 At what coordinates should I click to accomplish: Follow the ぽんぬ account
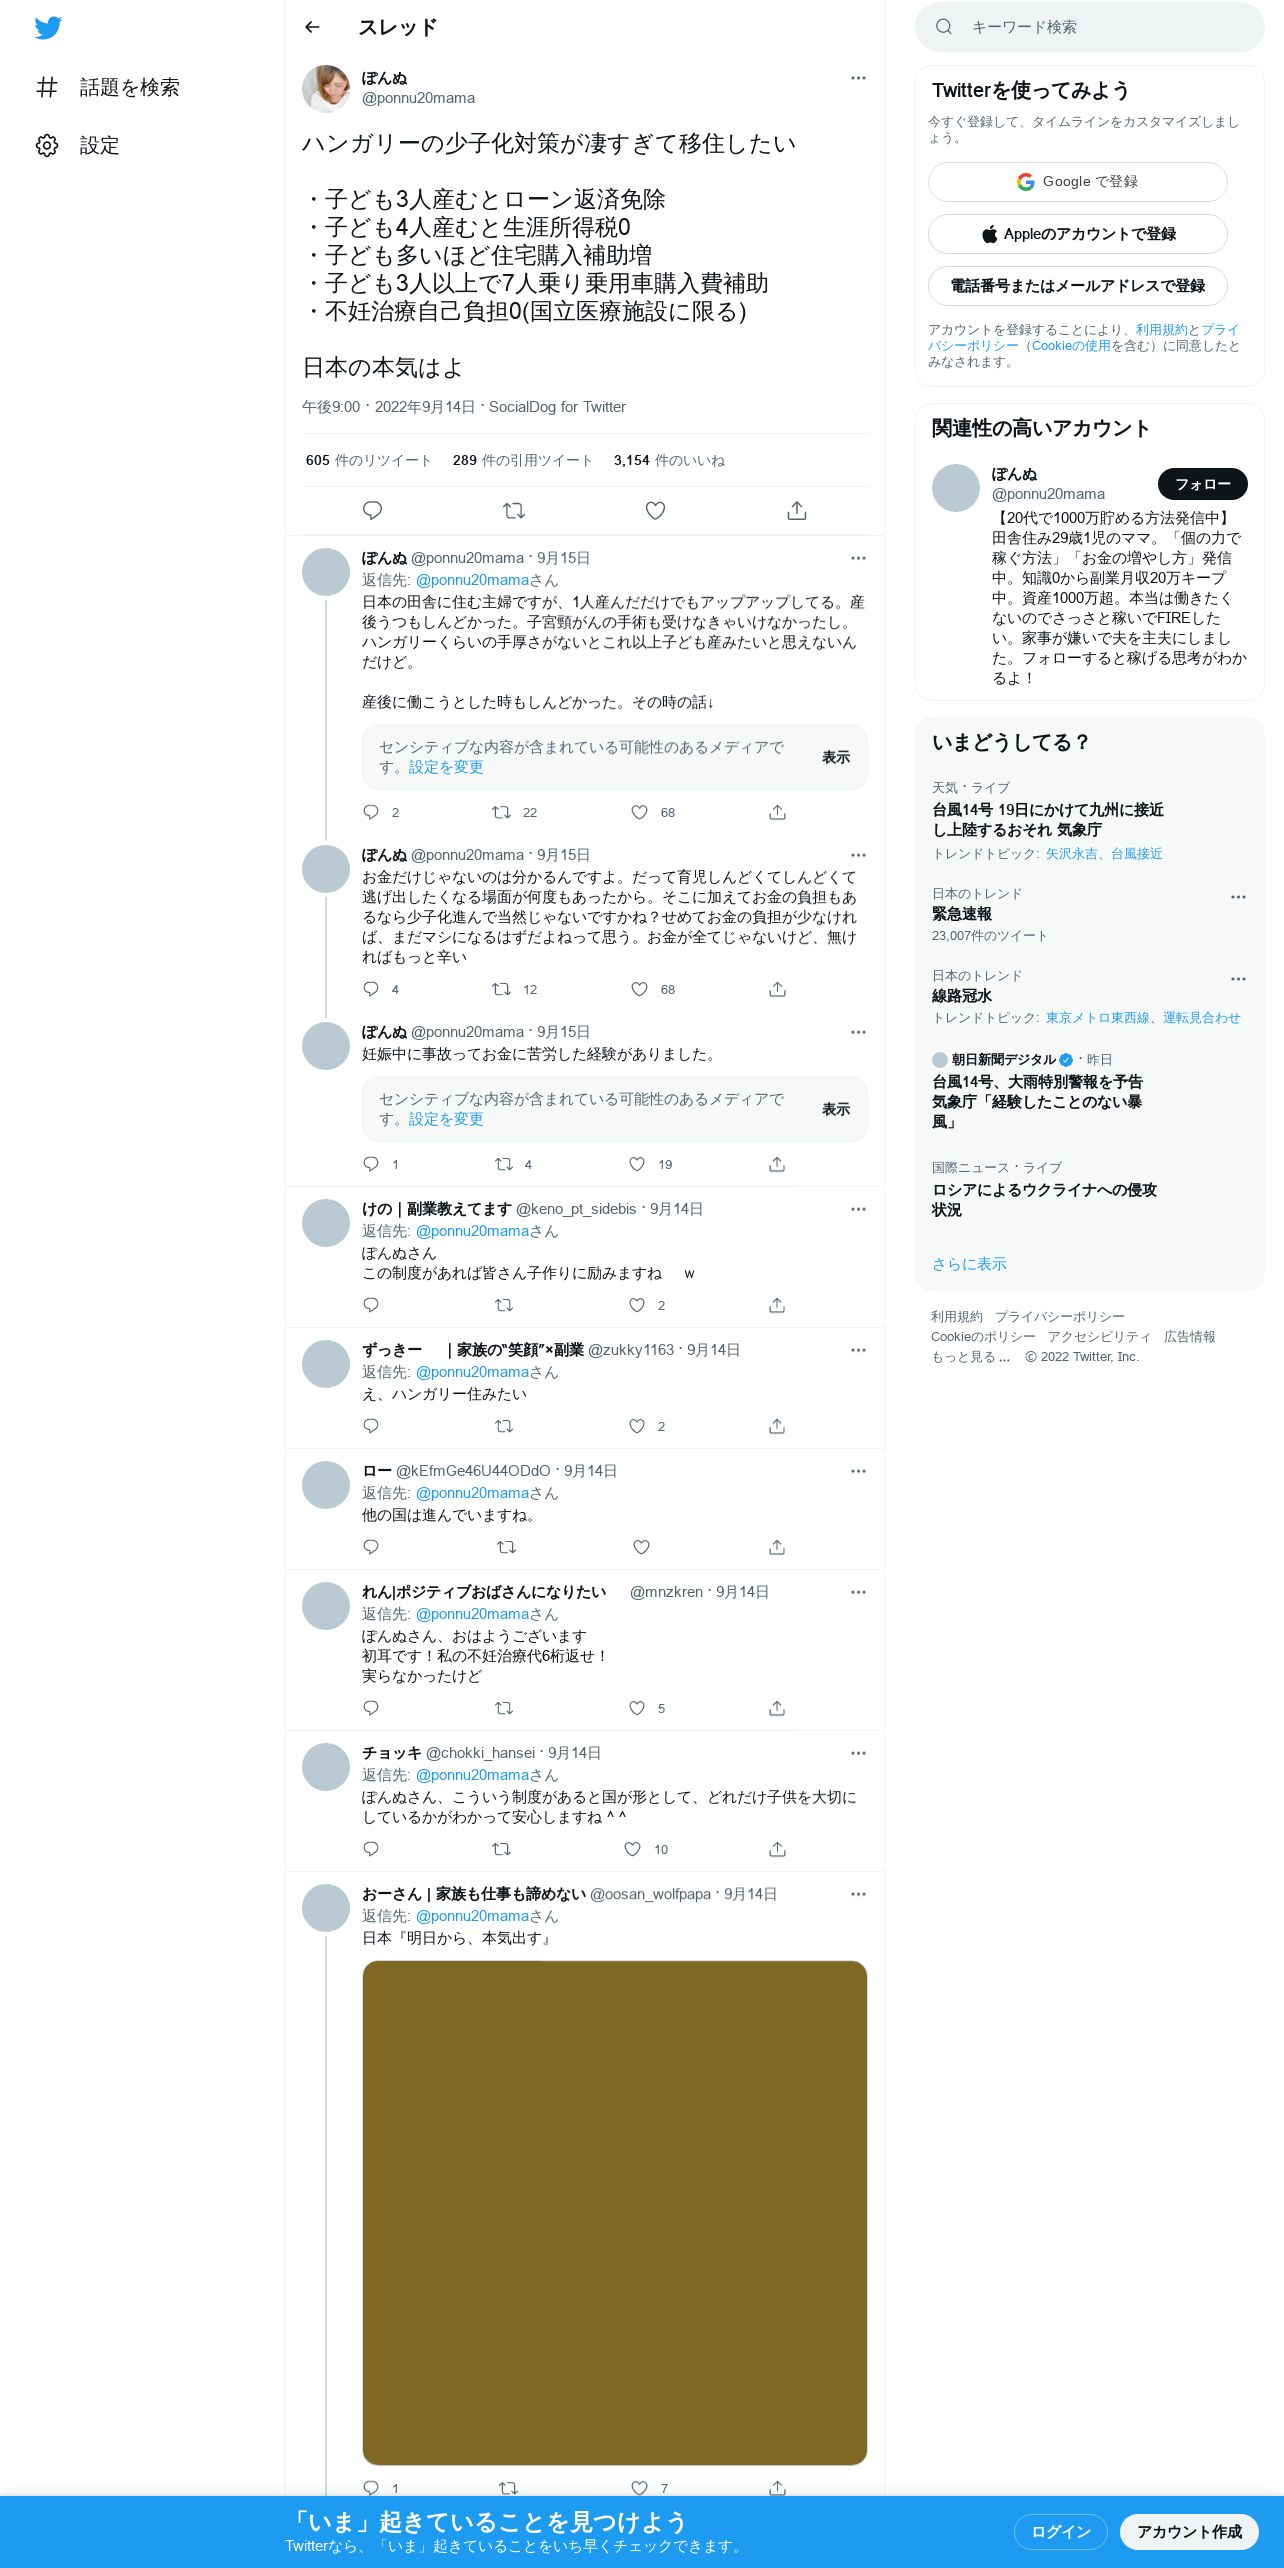coord(1202,484)
